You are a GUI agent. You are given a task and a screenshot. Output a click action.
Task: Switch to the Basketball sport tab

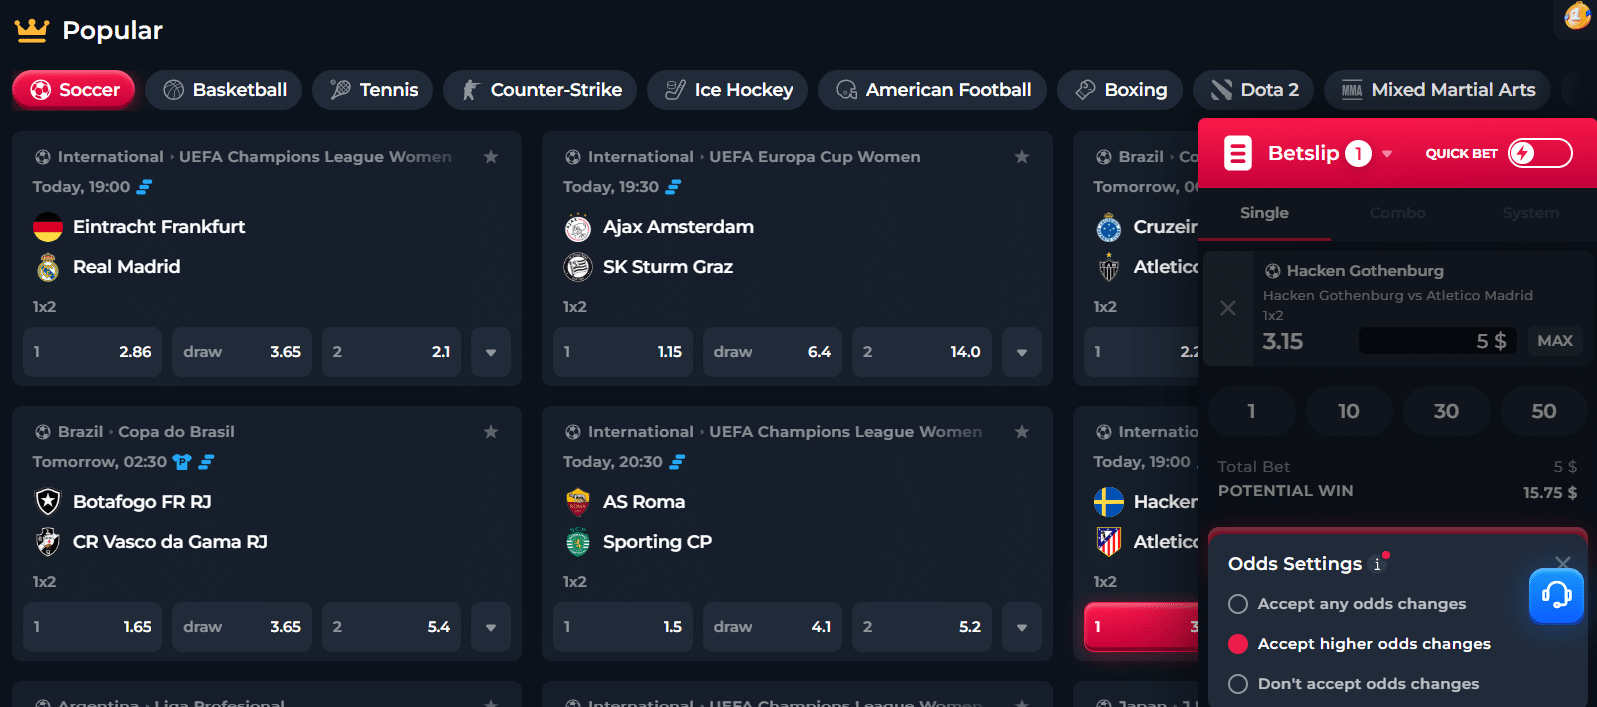(226, 90)
